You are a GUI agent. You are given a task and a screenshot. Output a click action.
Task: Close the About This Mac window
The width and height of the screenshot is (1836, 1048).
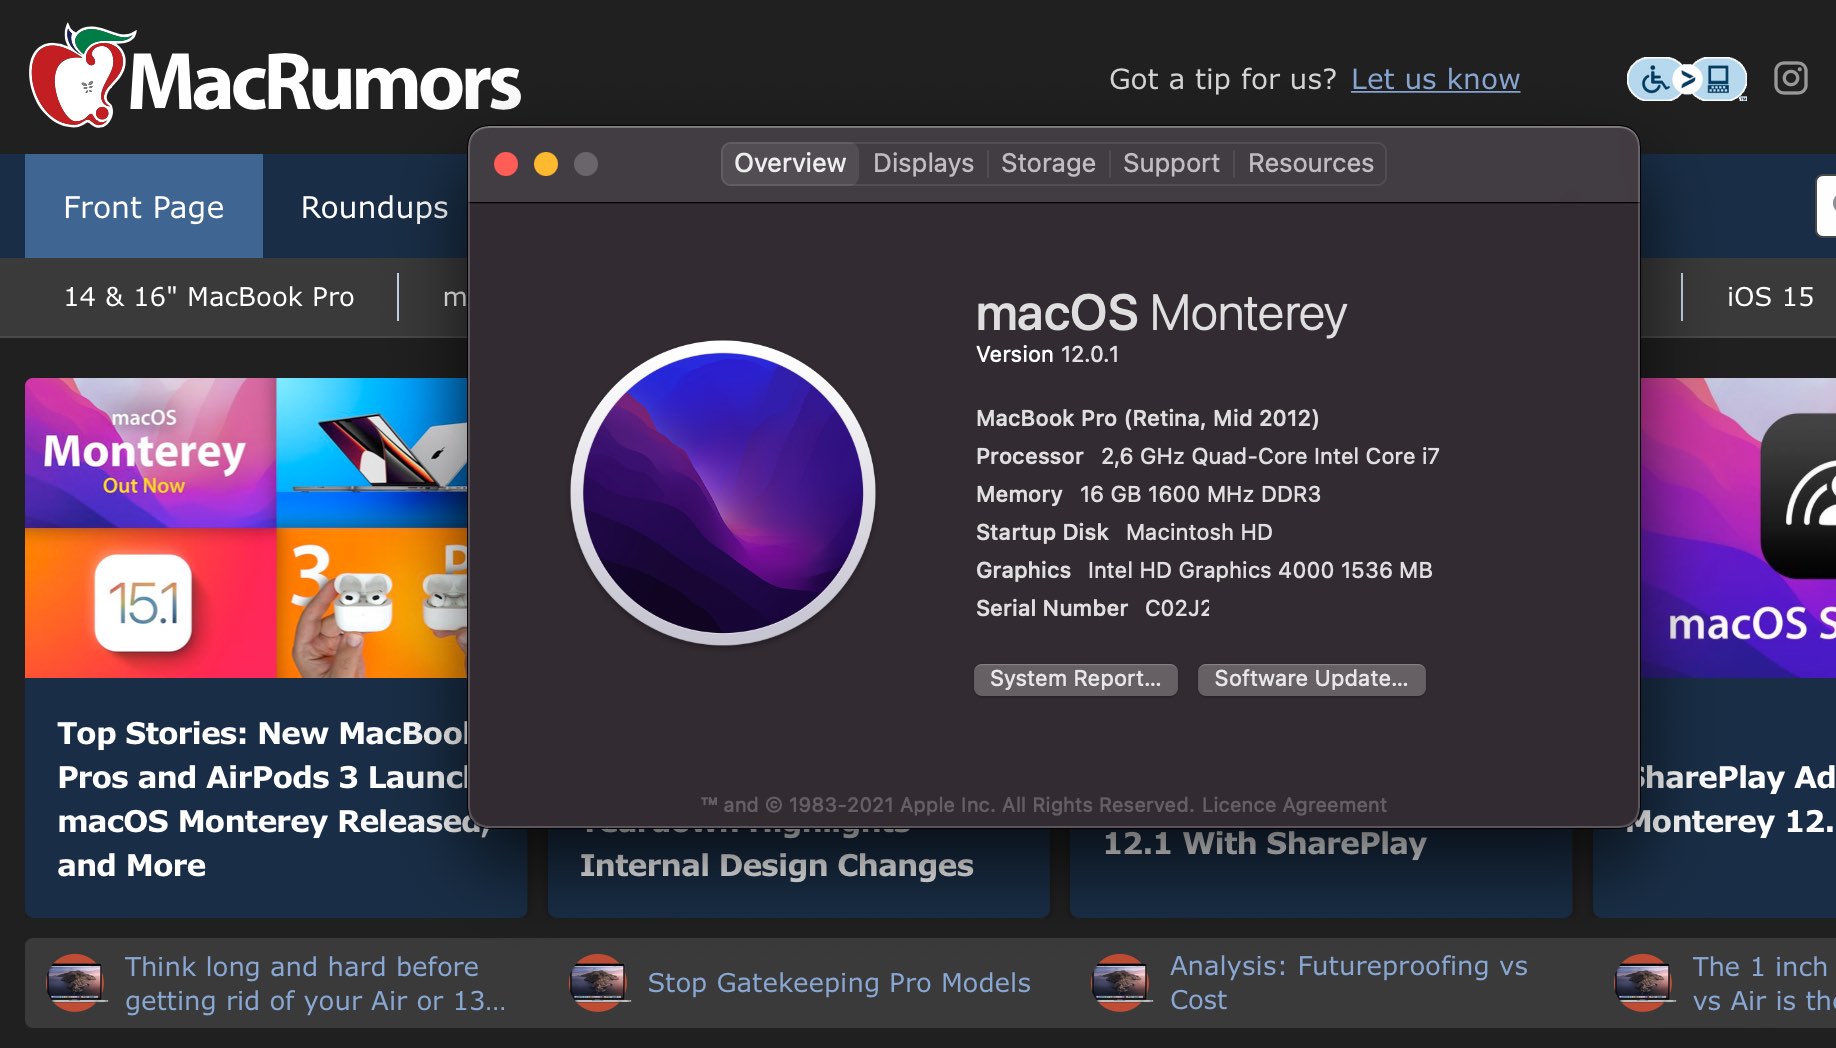506,164
